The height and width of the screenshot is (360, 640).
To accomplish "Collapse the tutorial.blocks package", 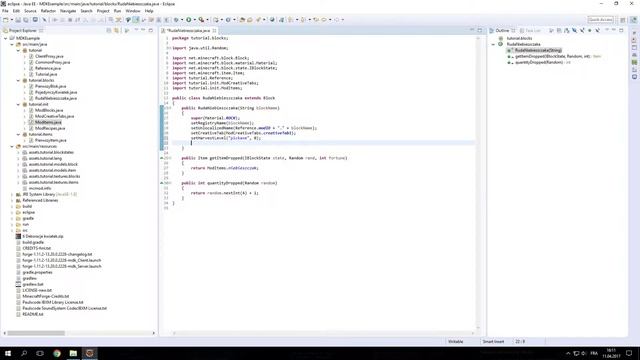I will pyautogui.click(x=18, y=80).
